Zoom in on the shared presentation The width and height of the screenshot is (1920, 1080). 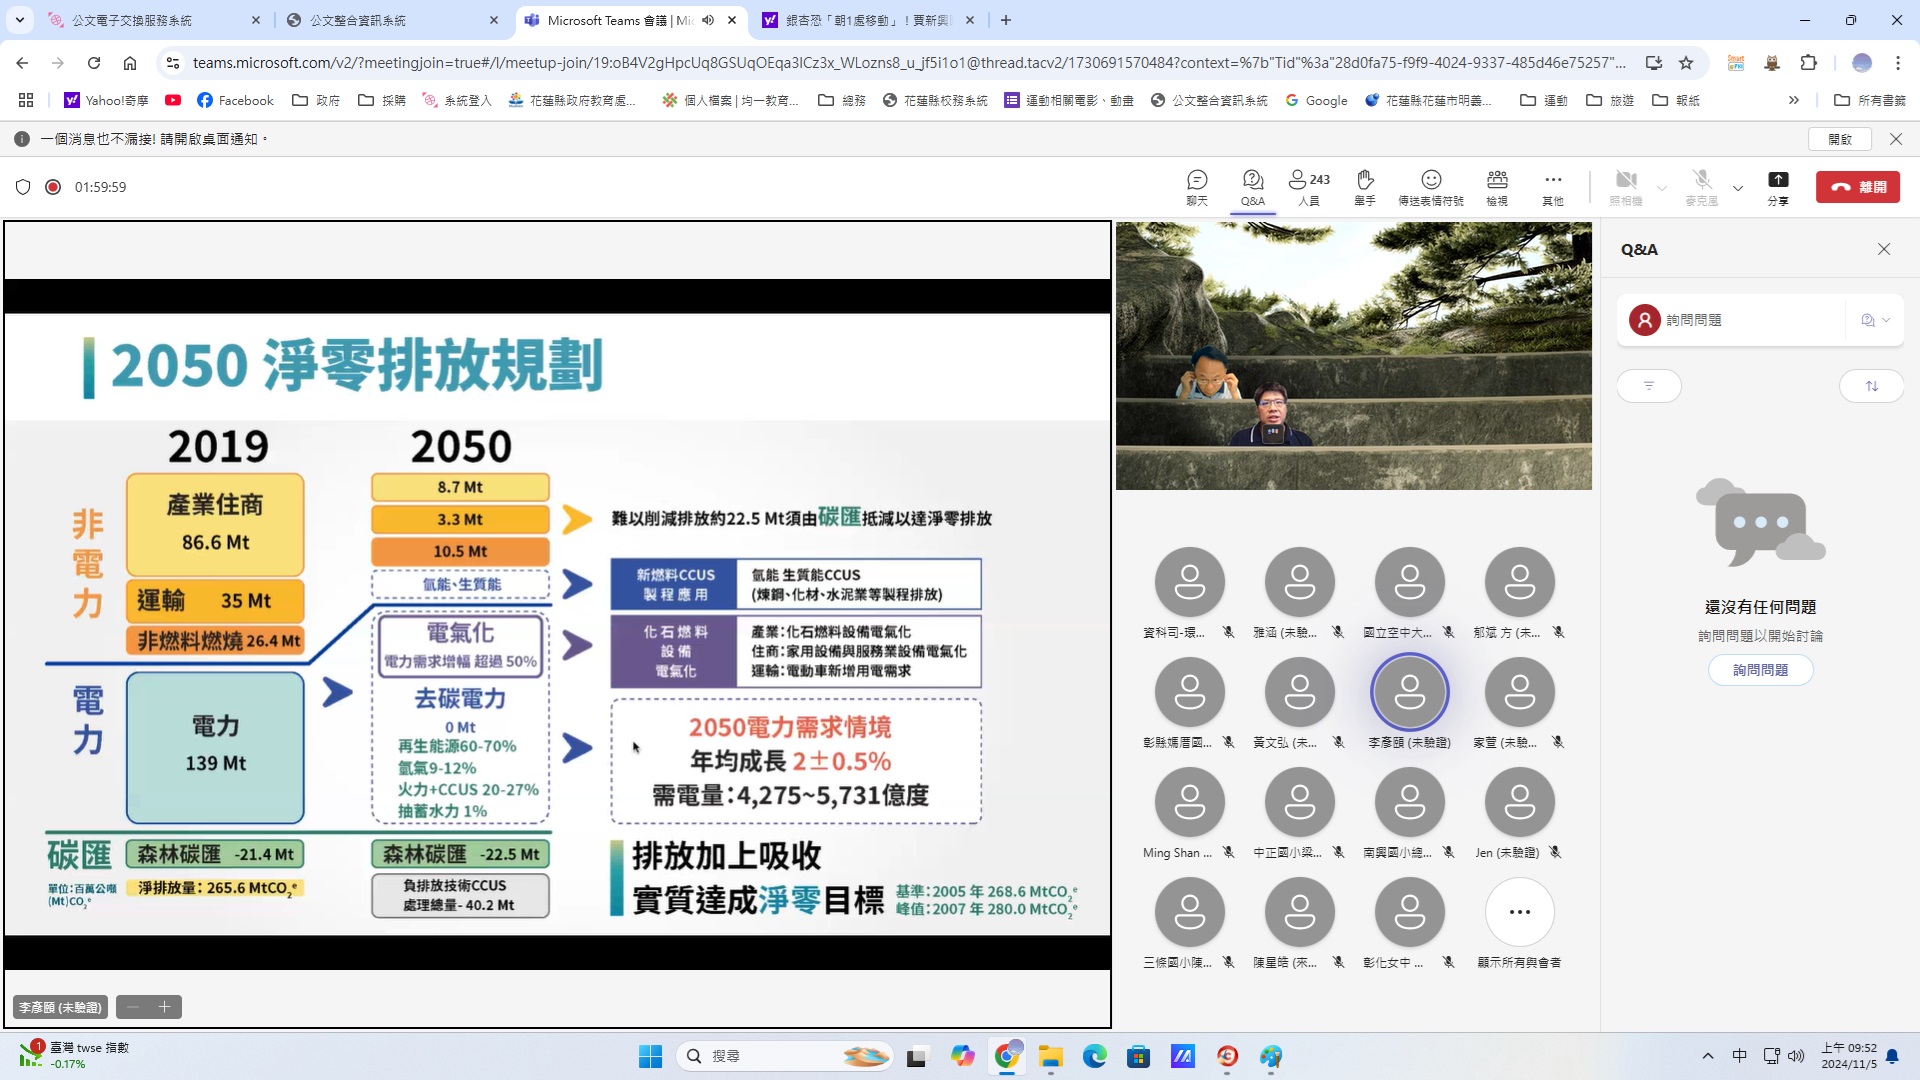pos(165,1007)
